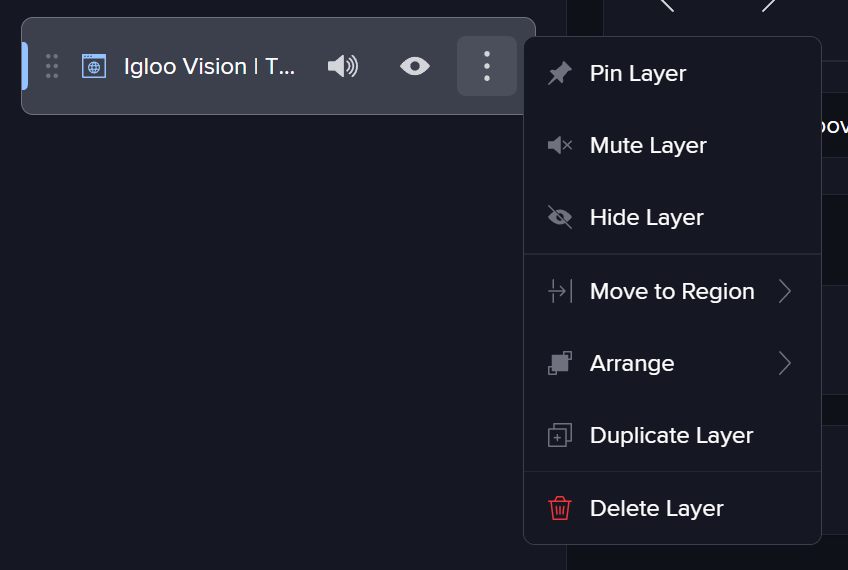Choose Duplicate Layer from the context menu
848x570 pixels.
(671, 436)
